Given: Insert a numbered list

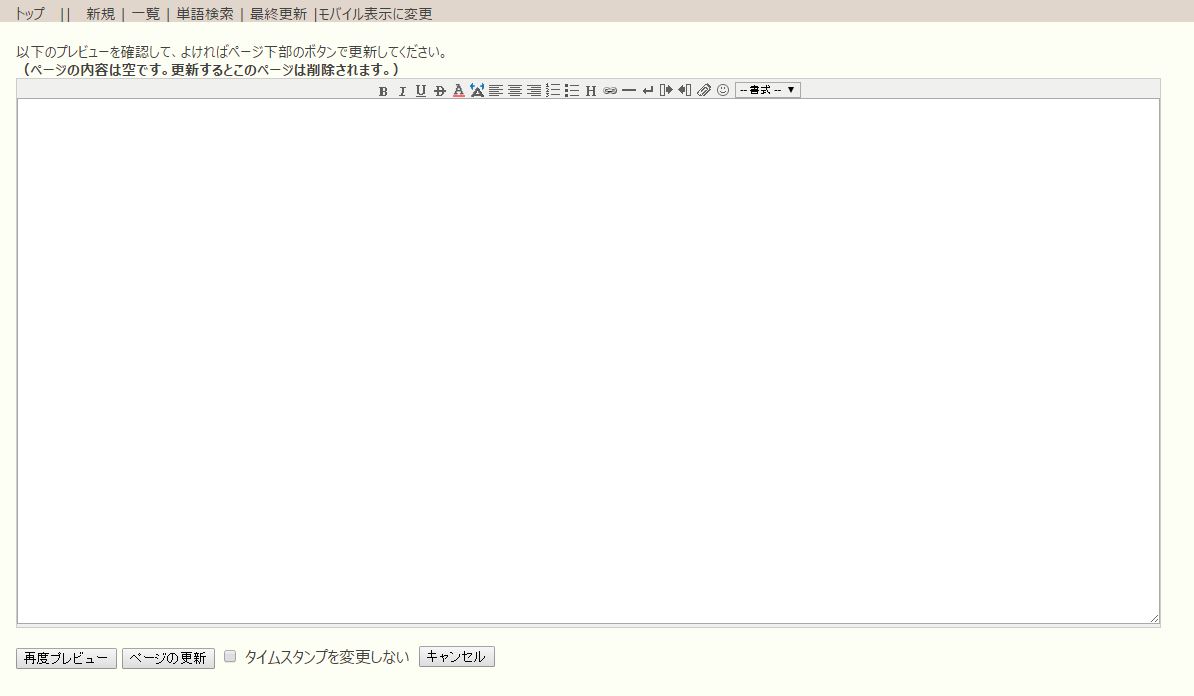Looking at the screenshot, I should click(553, 91).
